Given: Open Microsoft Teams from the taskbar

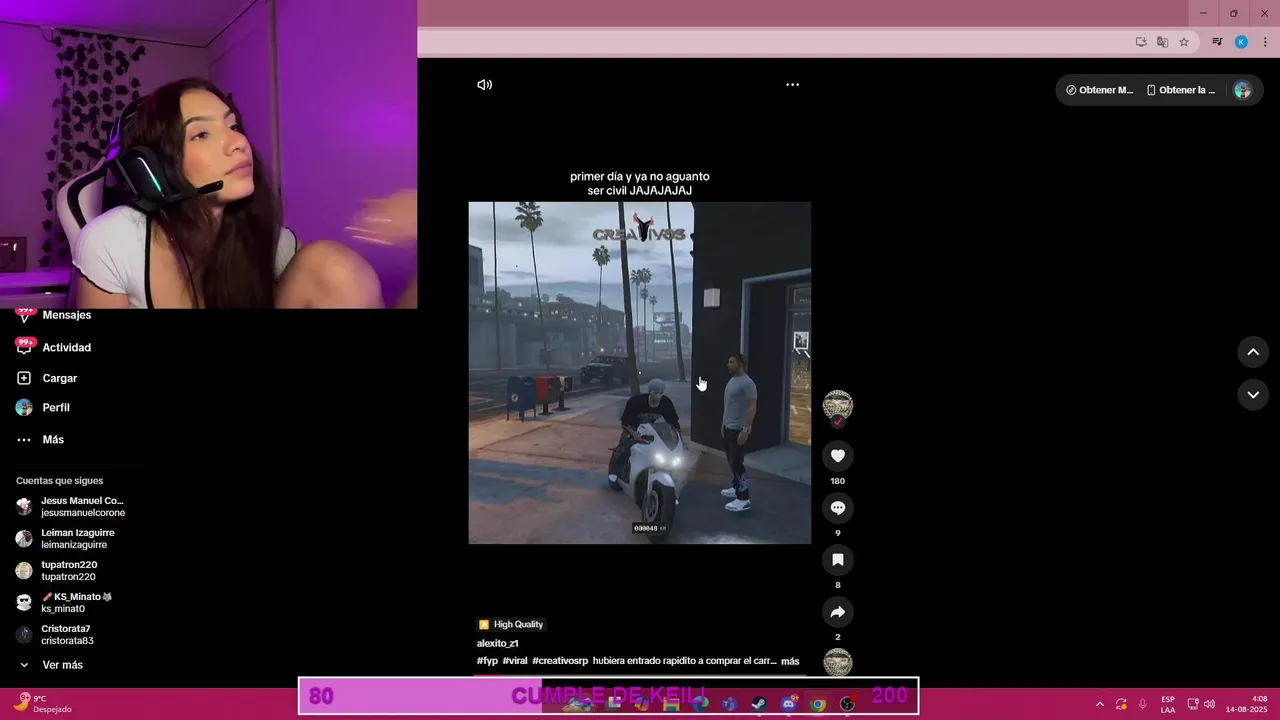Looking at the screenshot, I should 729,704.
